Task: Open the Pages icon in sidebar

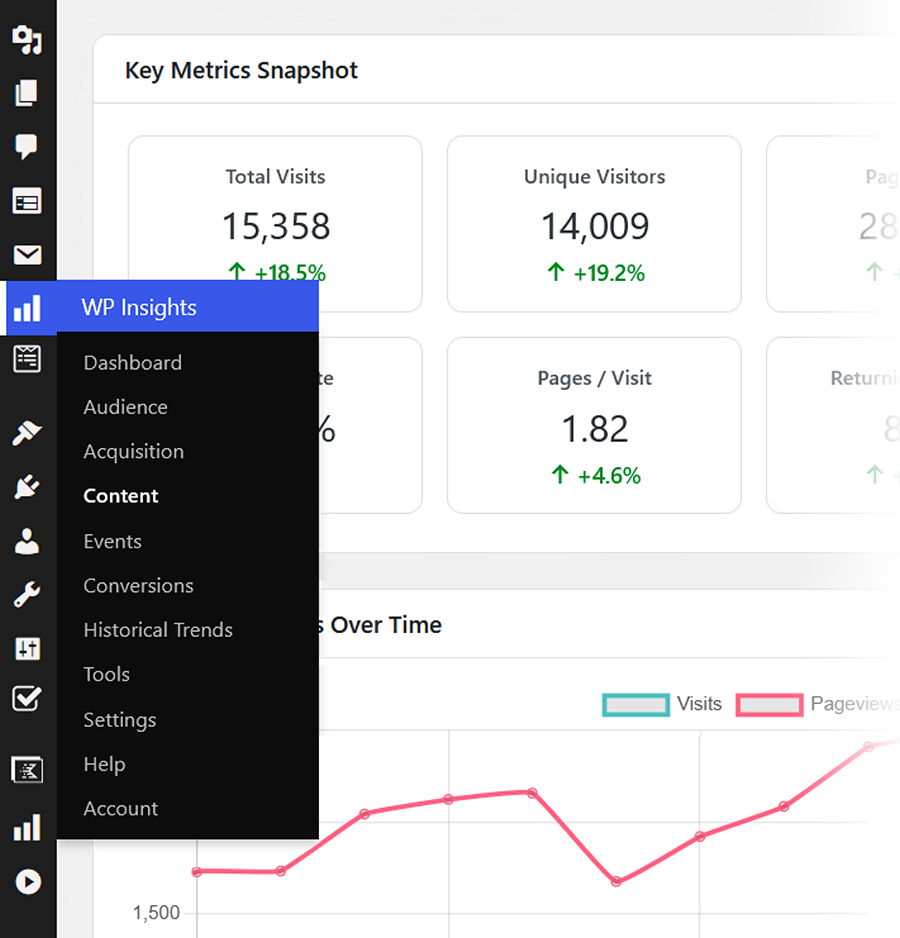Action: pos(26,93)
